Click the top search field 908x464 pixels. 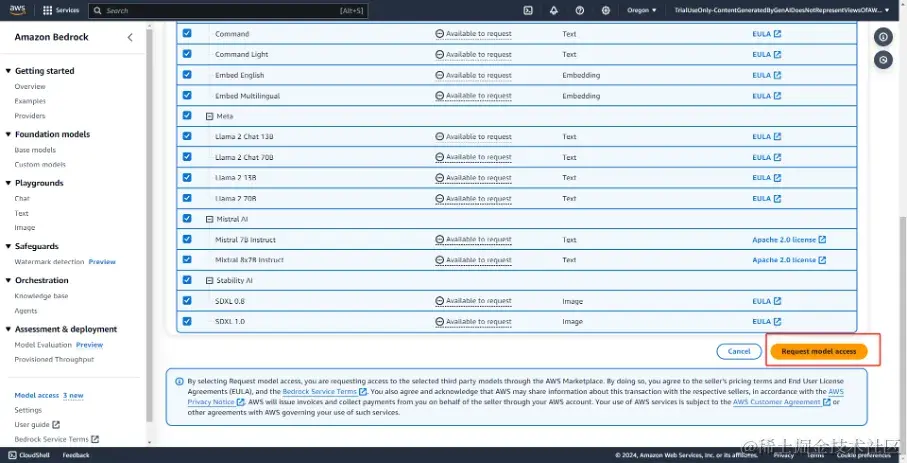[x=228, y=10]
